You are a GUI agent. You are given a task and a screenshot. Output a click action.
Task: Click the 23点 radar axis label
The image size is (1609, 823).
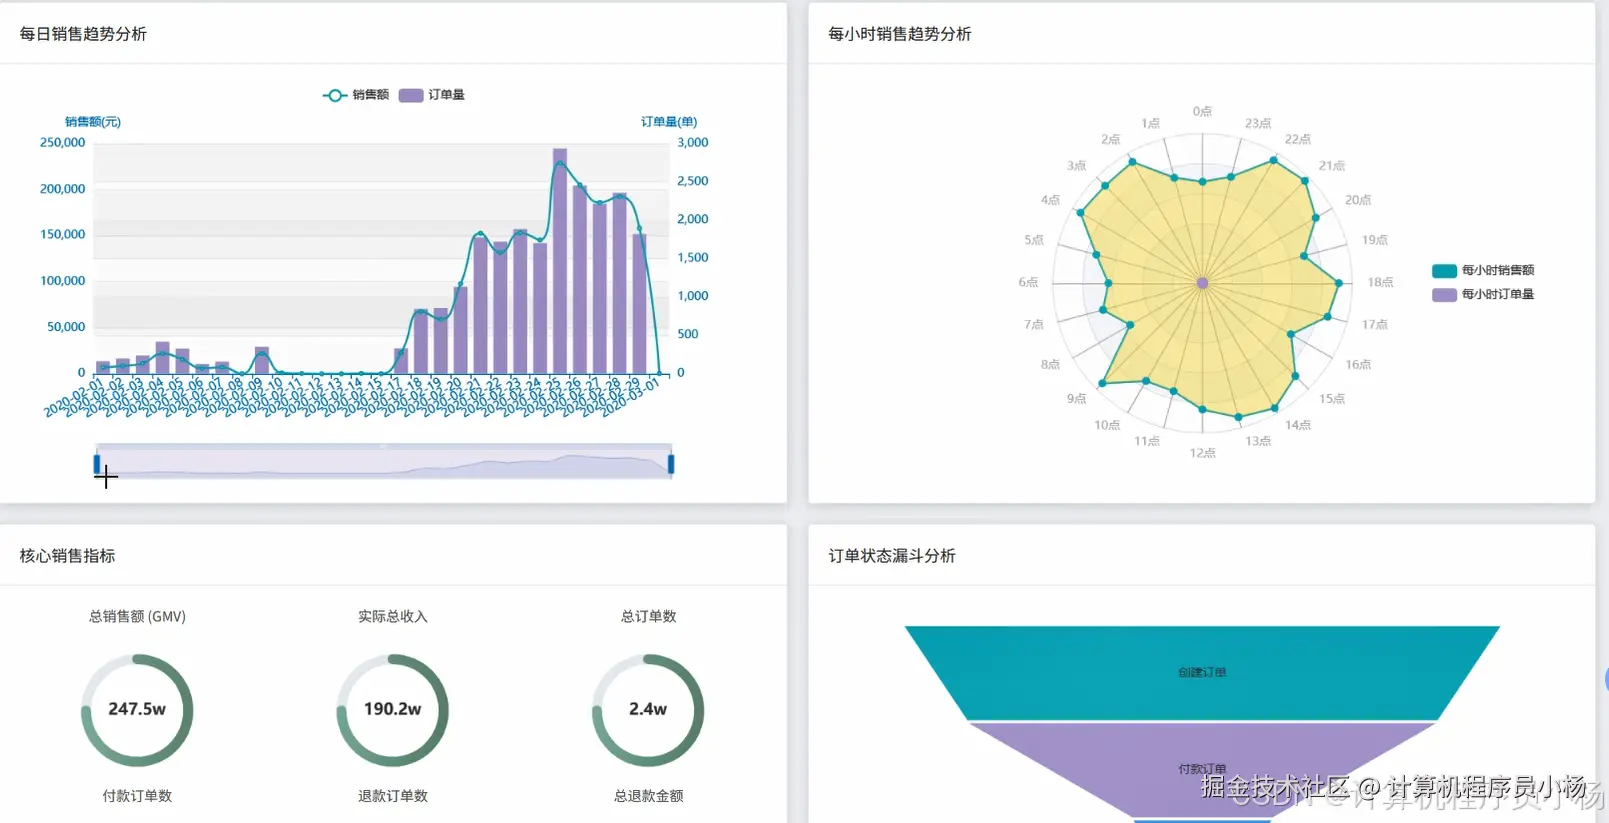pyautogui.click(x=1258, y=124)
